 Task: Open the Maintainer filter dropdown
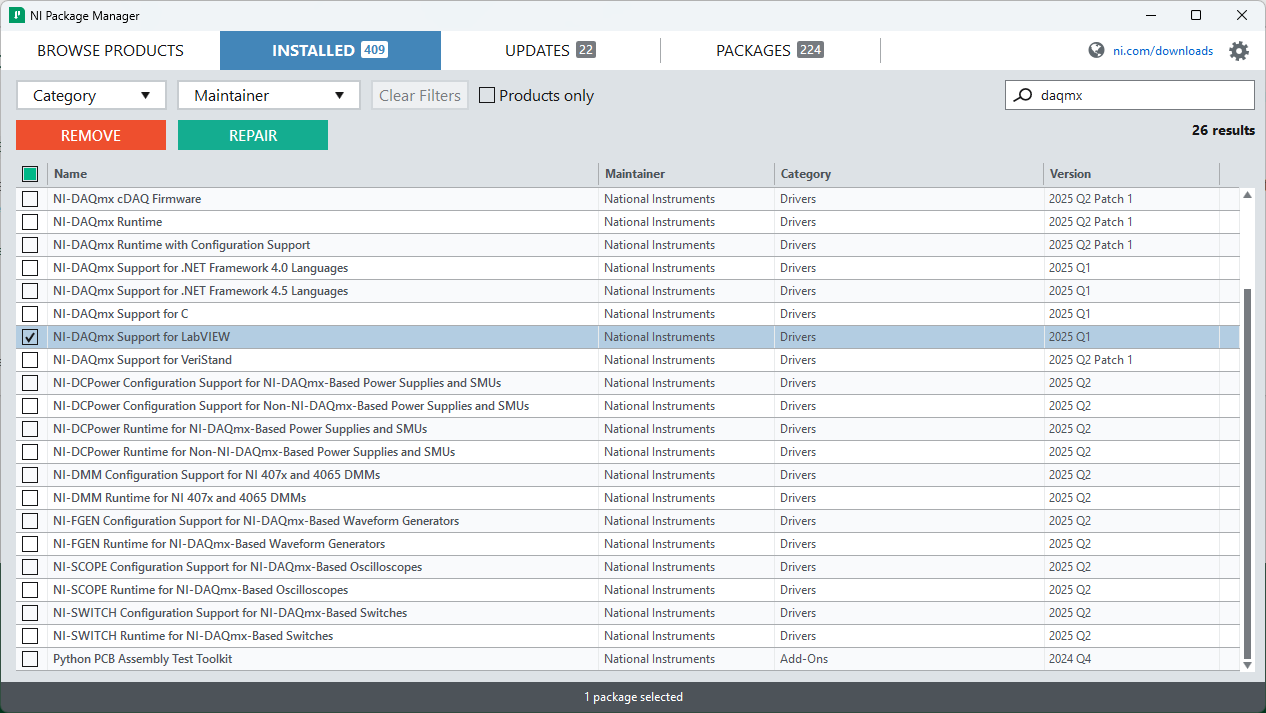point(268,95)
